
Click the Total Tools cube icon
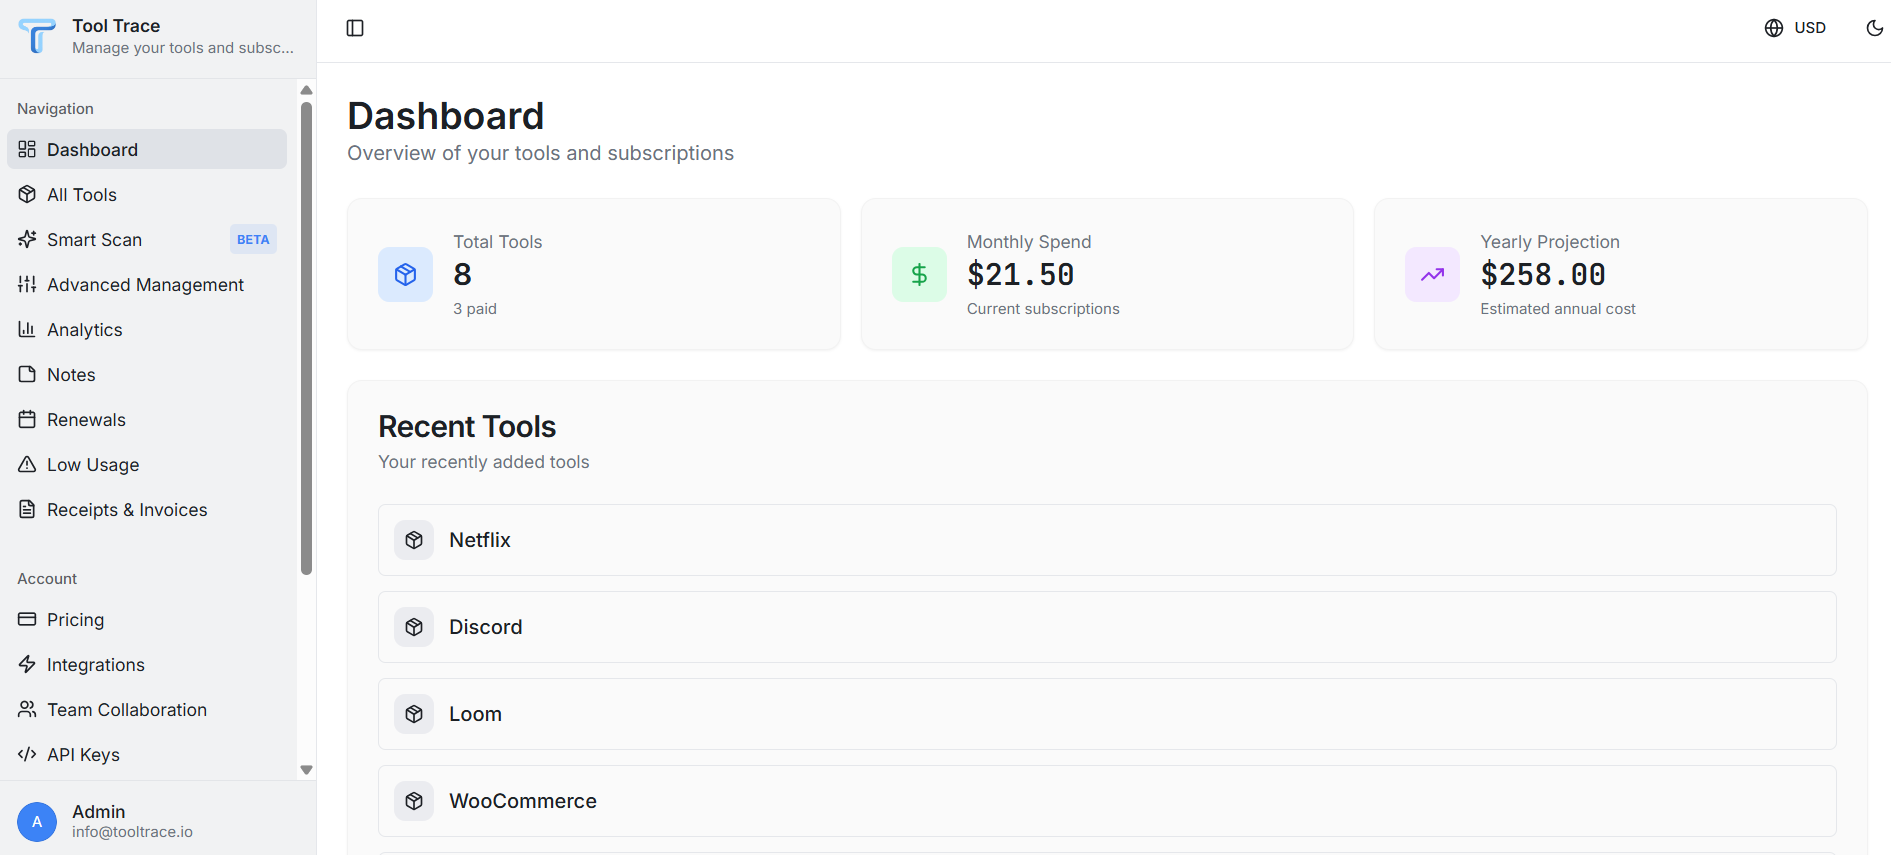405,274
